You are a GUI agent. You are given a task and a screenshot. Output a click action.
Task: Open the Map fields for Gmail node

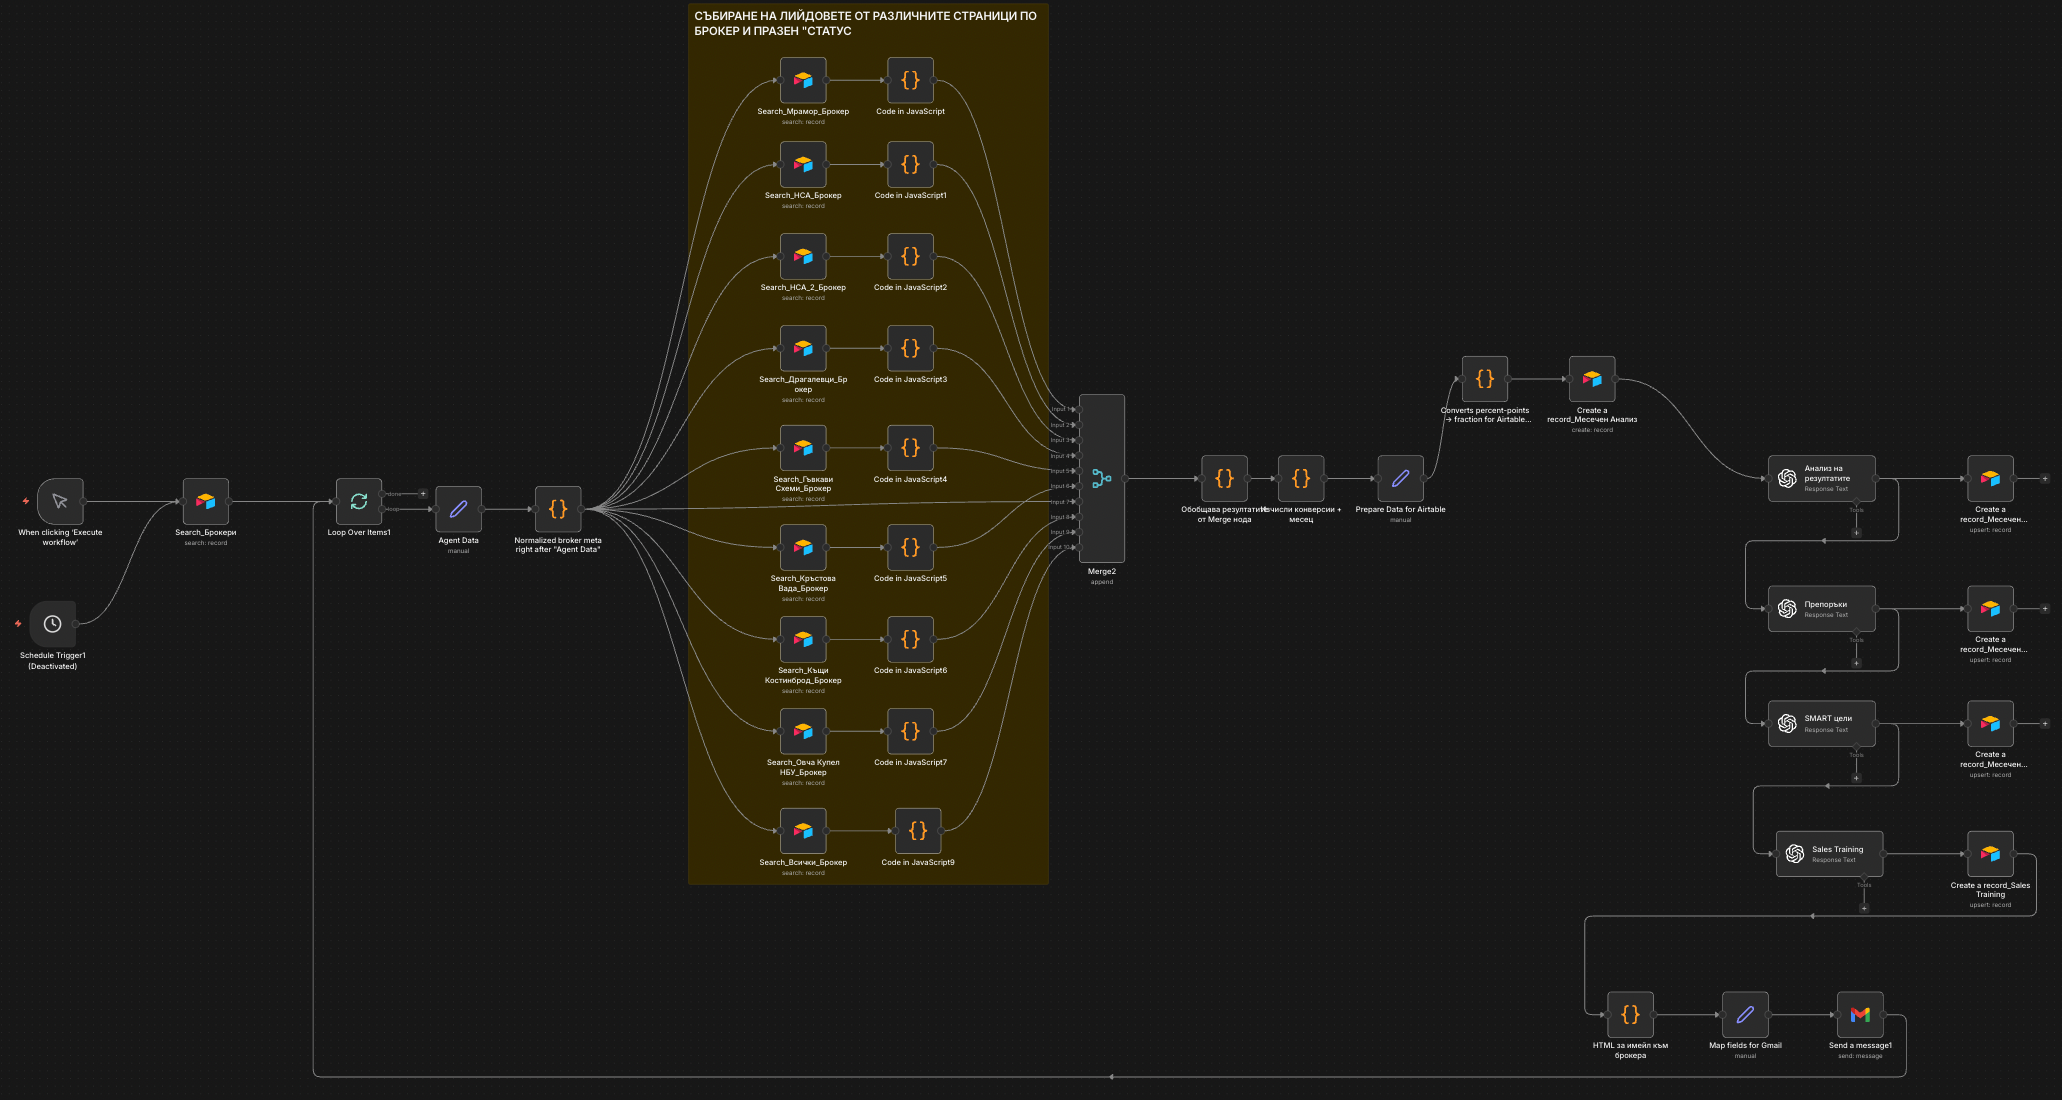point(1745,1014)
